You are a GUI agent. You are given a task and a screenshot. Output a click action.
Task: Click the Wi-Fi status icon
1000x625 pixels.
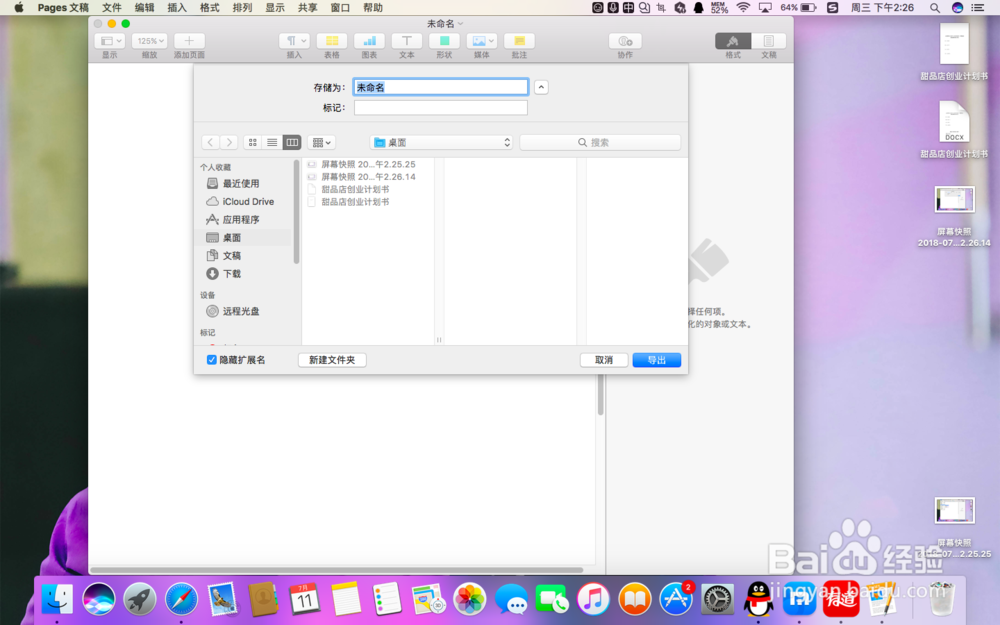click(x=743, y=8)
